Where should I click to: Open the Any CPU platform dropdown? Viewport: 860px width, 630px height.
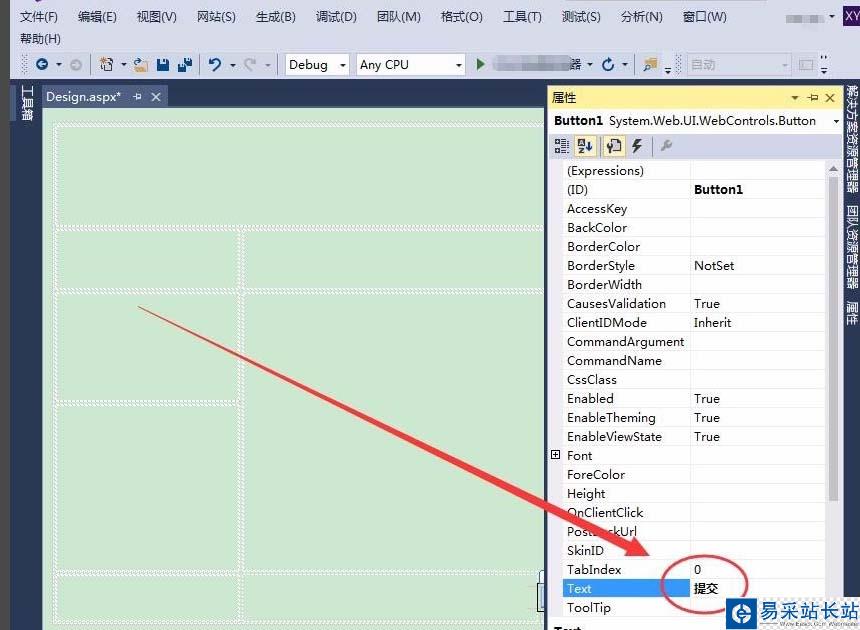point(411,64)
